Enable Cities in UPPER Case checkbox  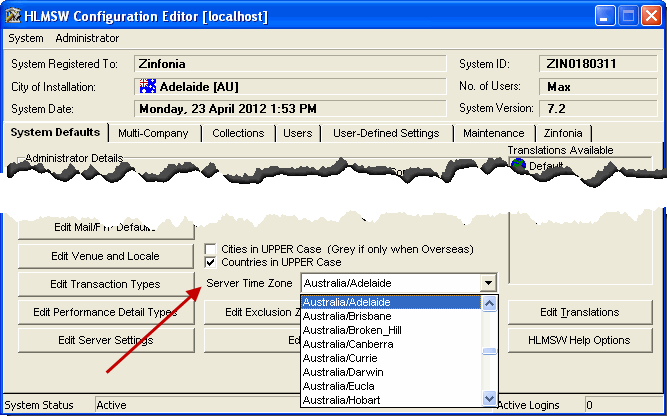pyautogui.click(x=211, y=249)
